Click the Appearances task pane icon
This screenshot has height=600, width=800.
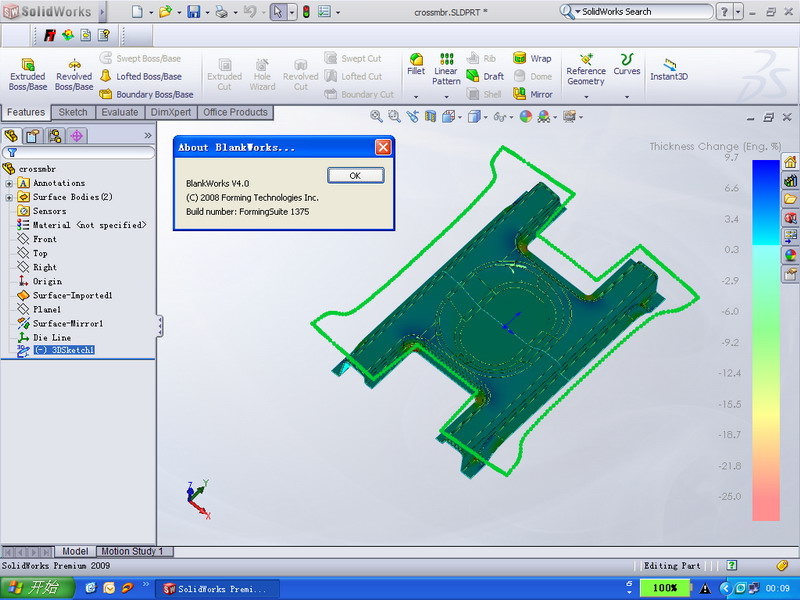[790, 255]
